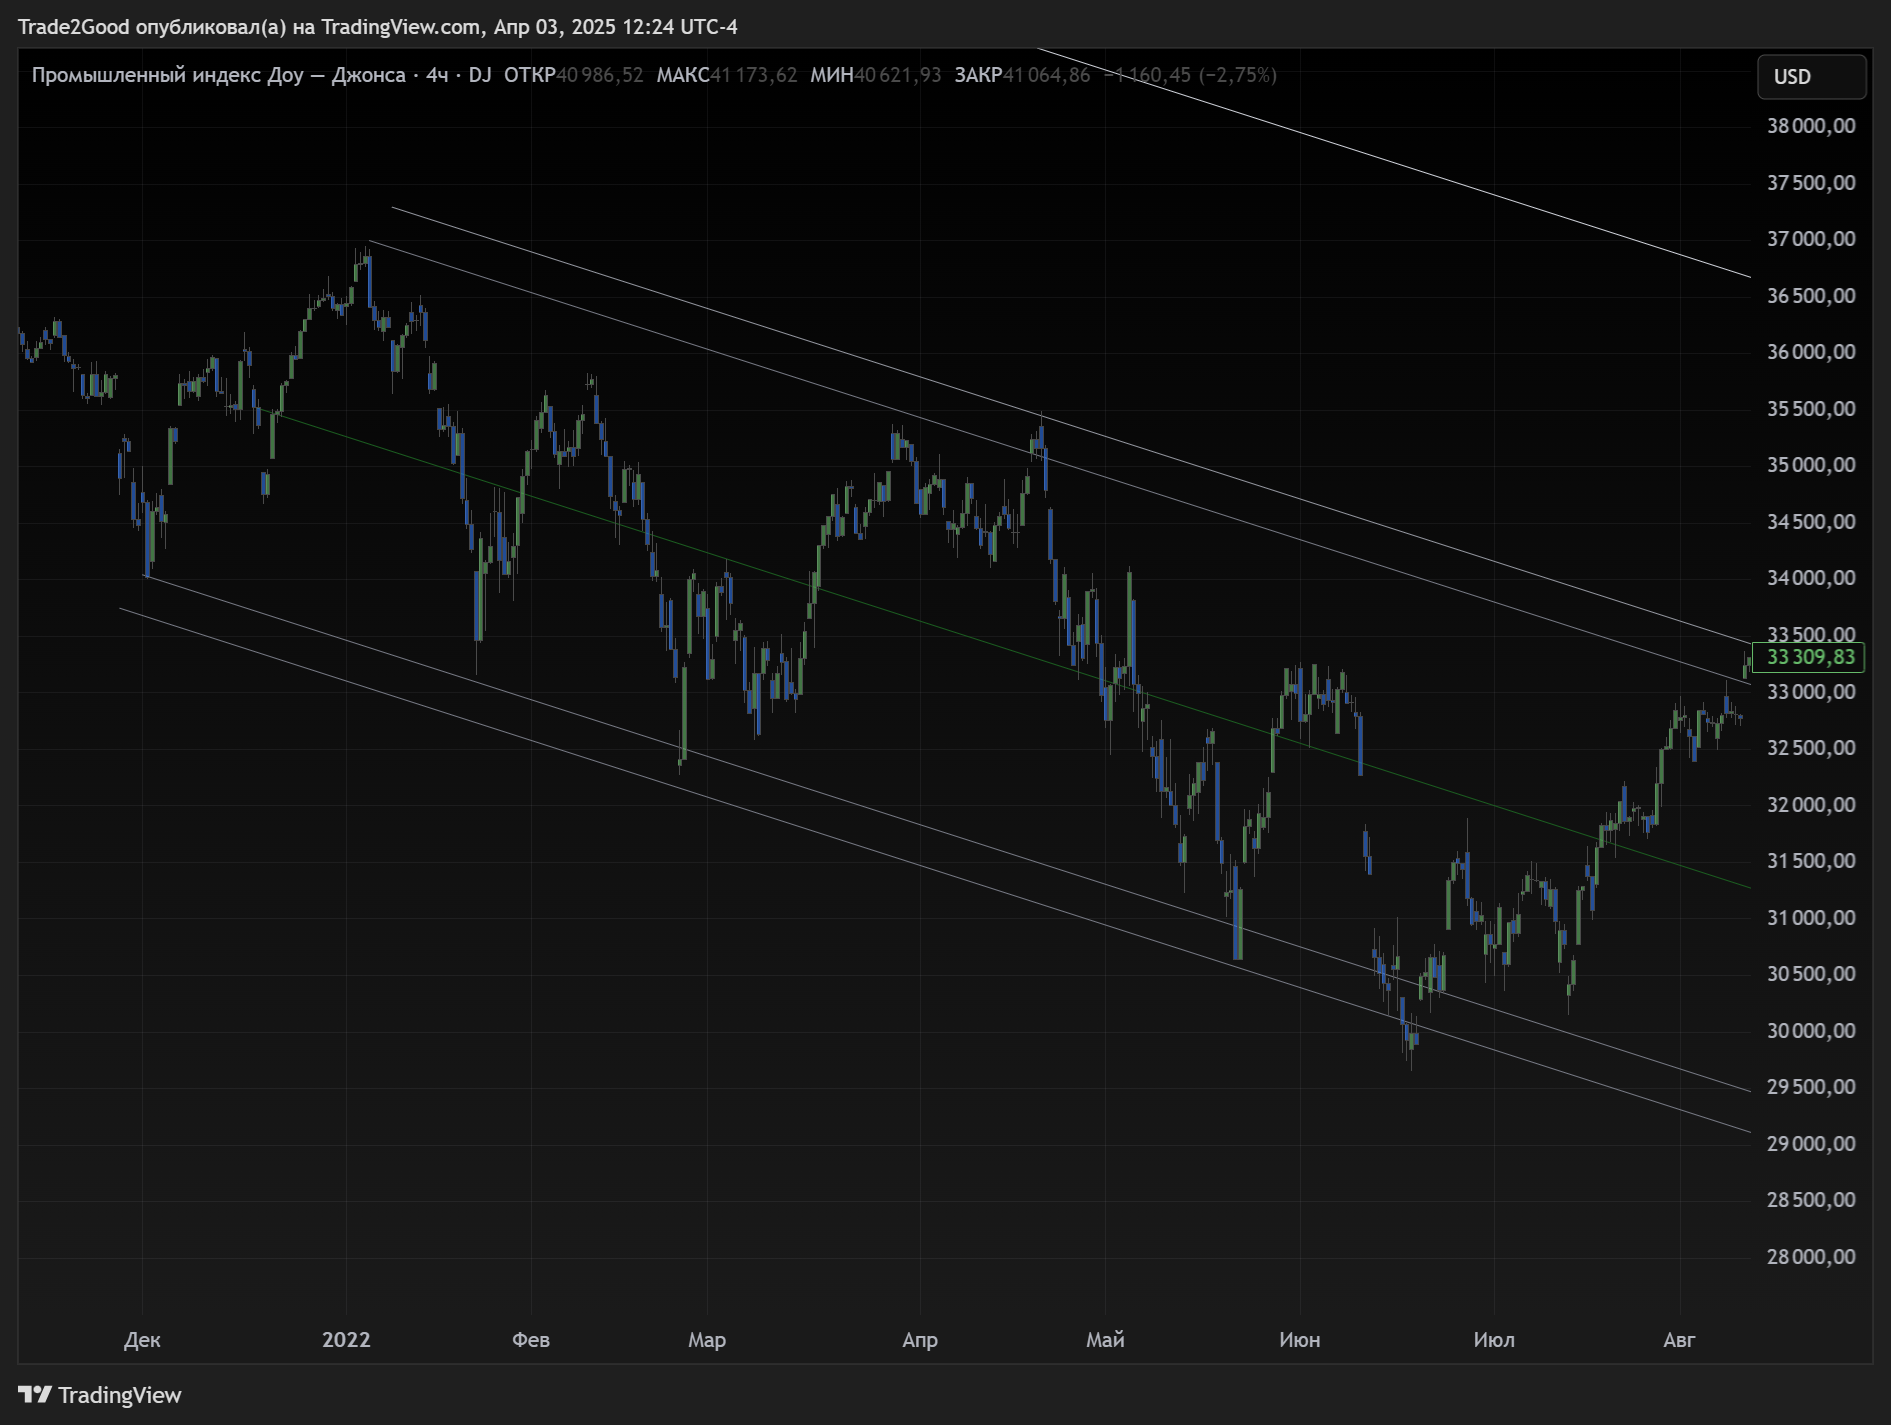Click the 36 000,00 price scale label
The height and width of the screenshot is (1425, 1891).
click(x=1810, y=352)
